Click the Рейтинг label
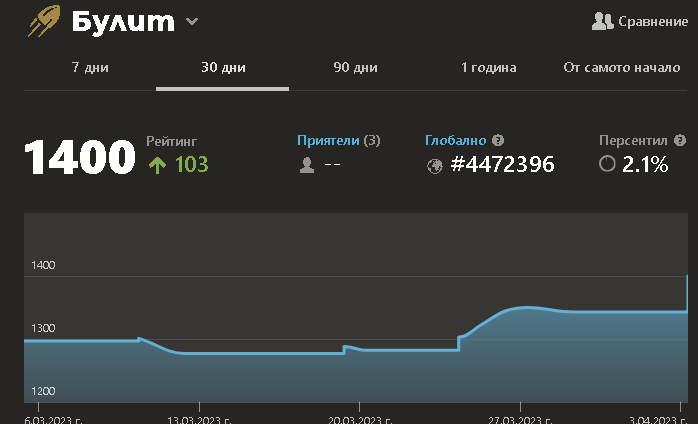Viewport: 698px width, 424px height. [x=171, y=141]
